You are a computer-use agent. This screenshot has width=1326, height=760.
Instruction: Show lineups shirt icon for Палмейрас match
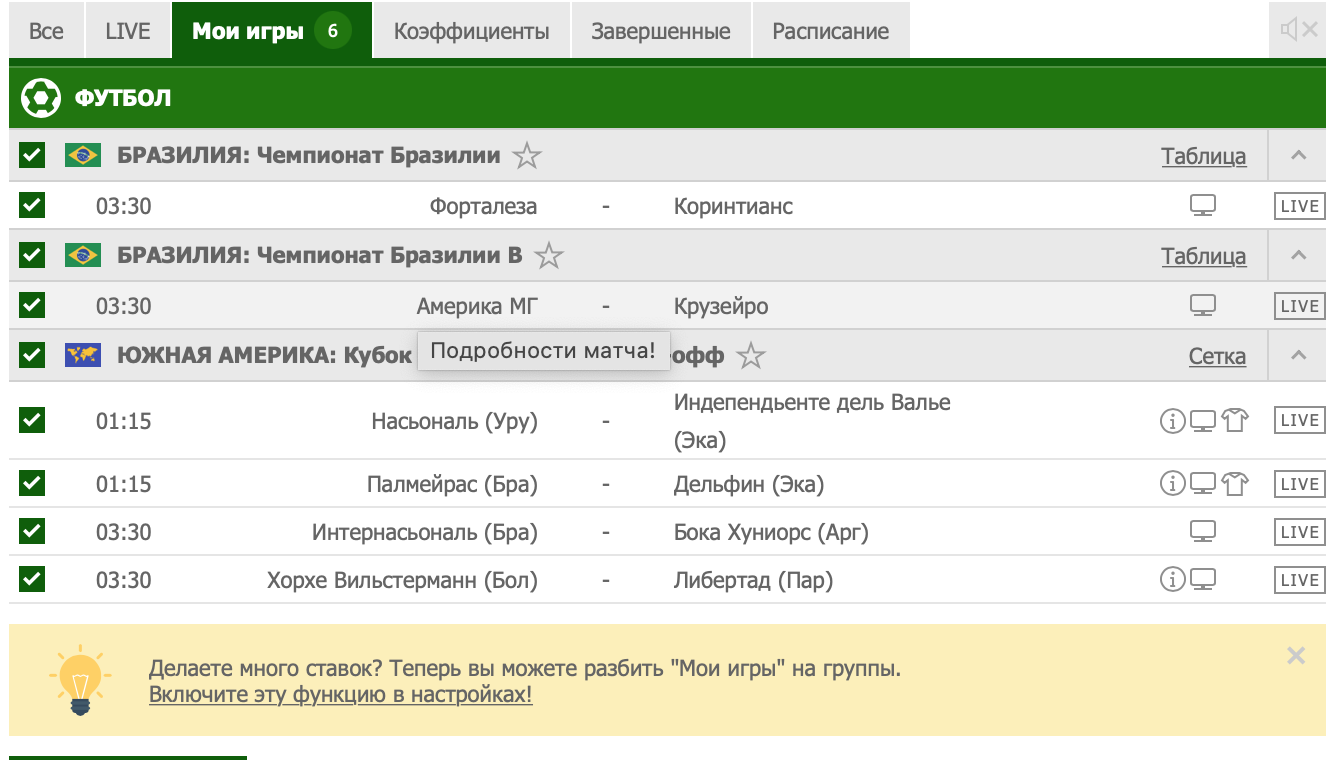click(1235, 485)
